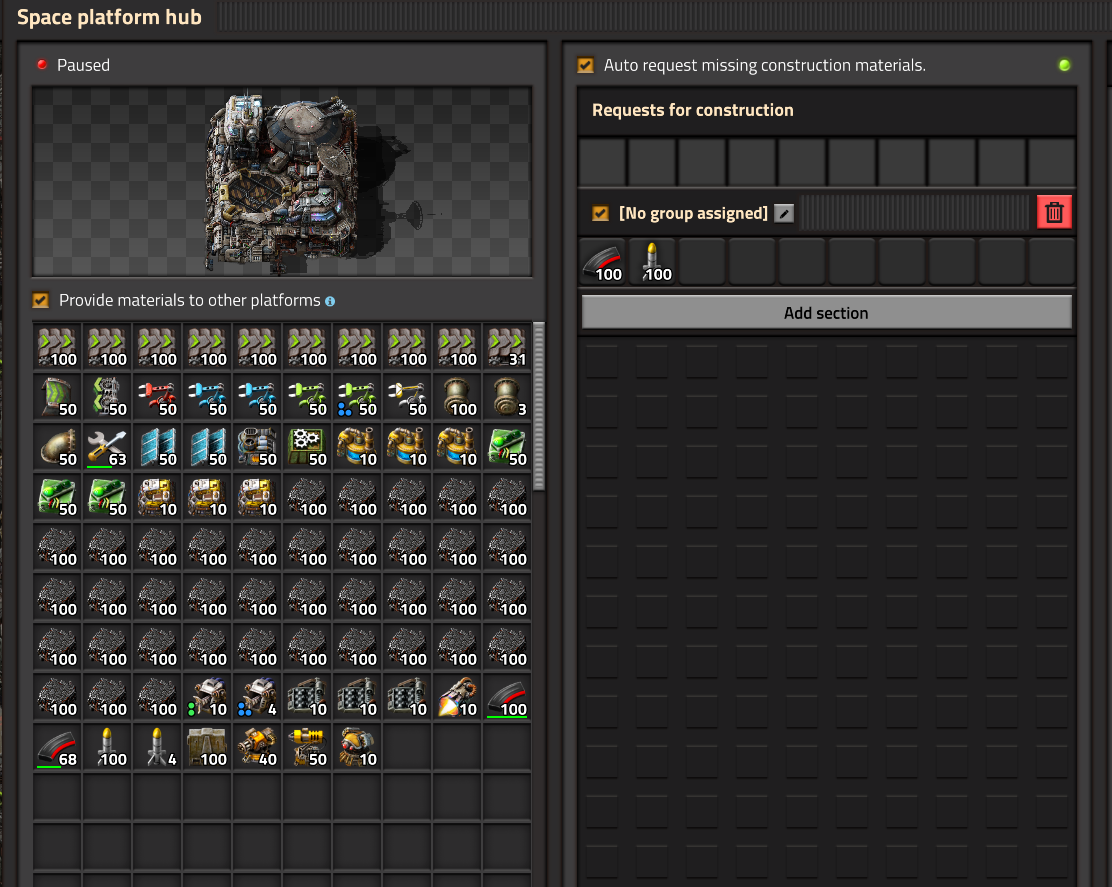Click the Paused status label
The width and height of the screenshot is (1112, 887).
coord(83,65)
